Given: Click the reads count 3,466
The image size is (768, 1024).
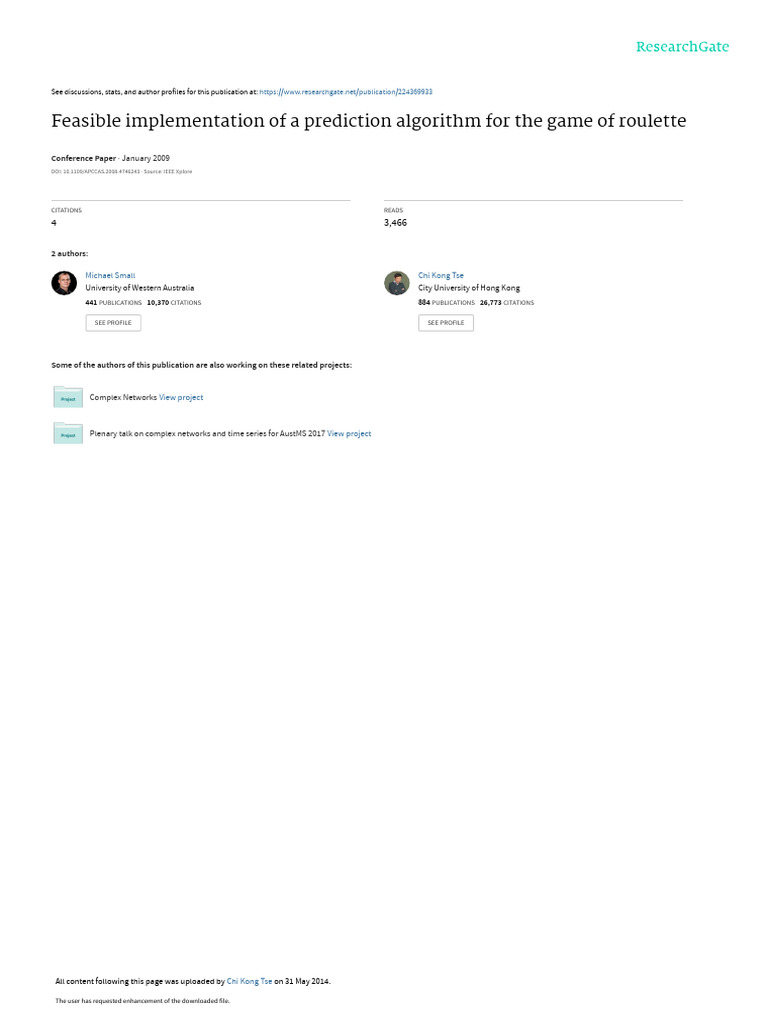Looking at the screenshot, I should pos(395,223).
